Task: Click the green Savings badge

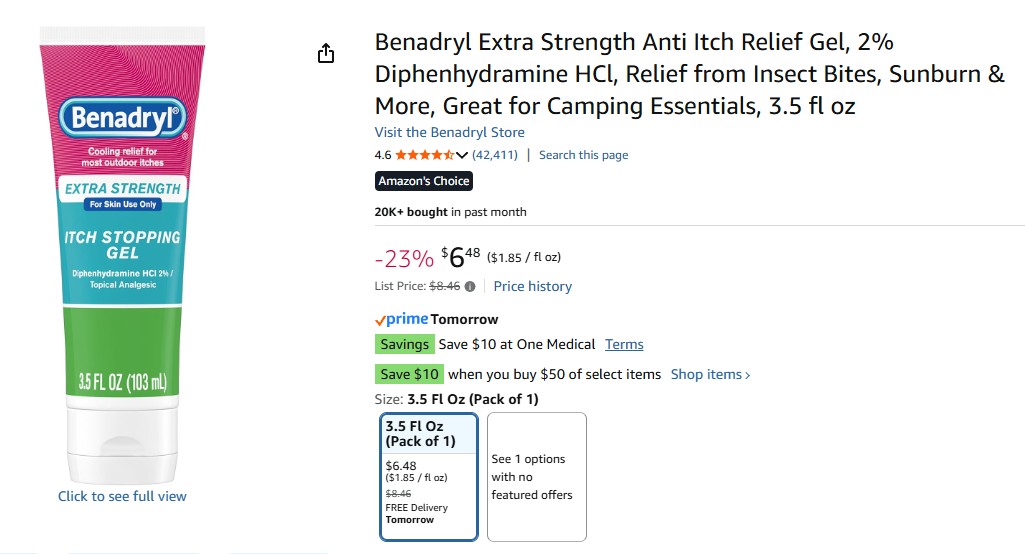Action: click(x=405, y=344)
